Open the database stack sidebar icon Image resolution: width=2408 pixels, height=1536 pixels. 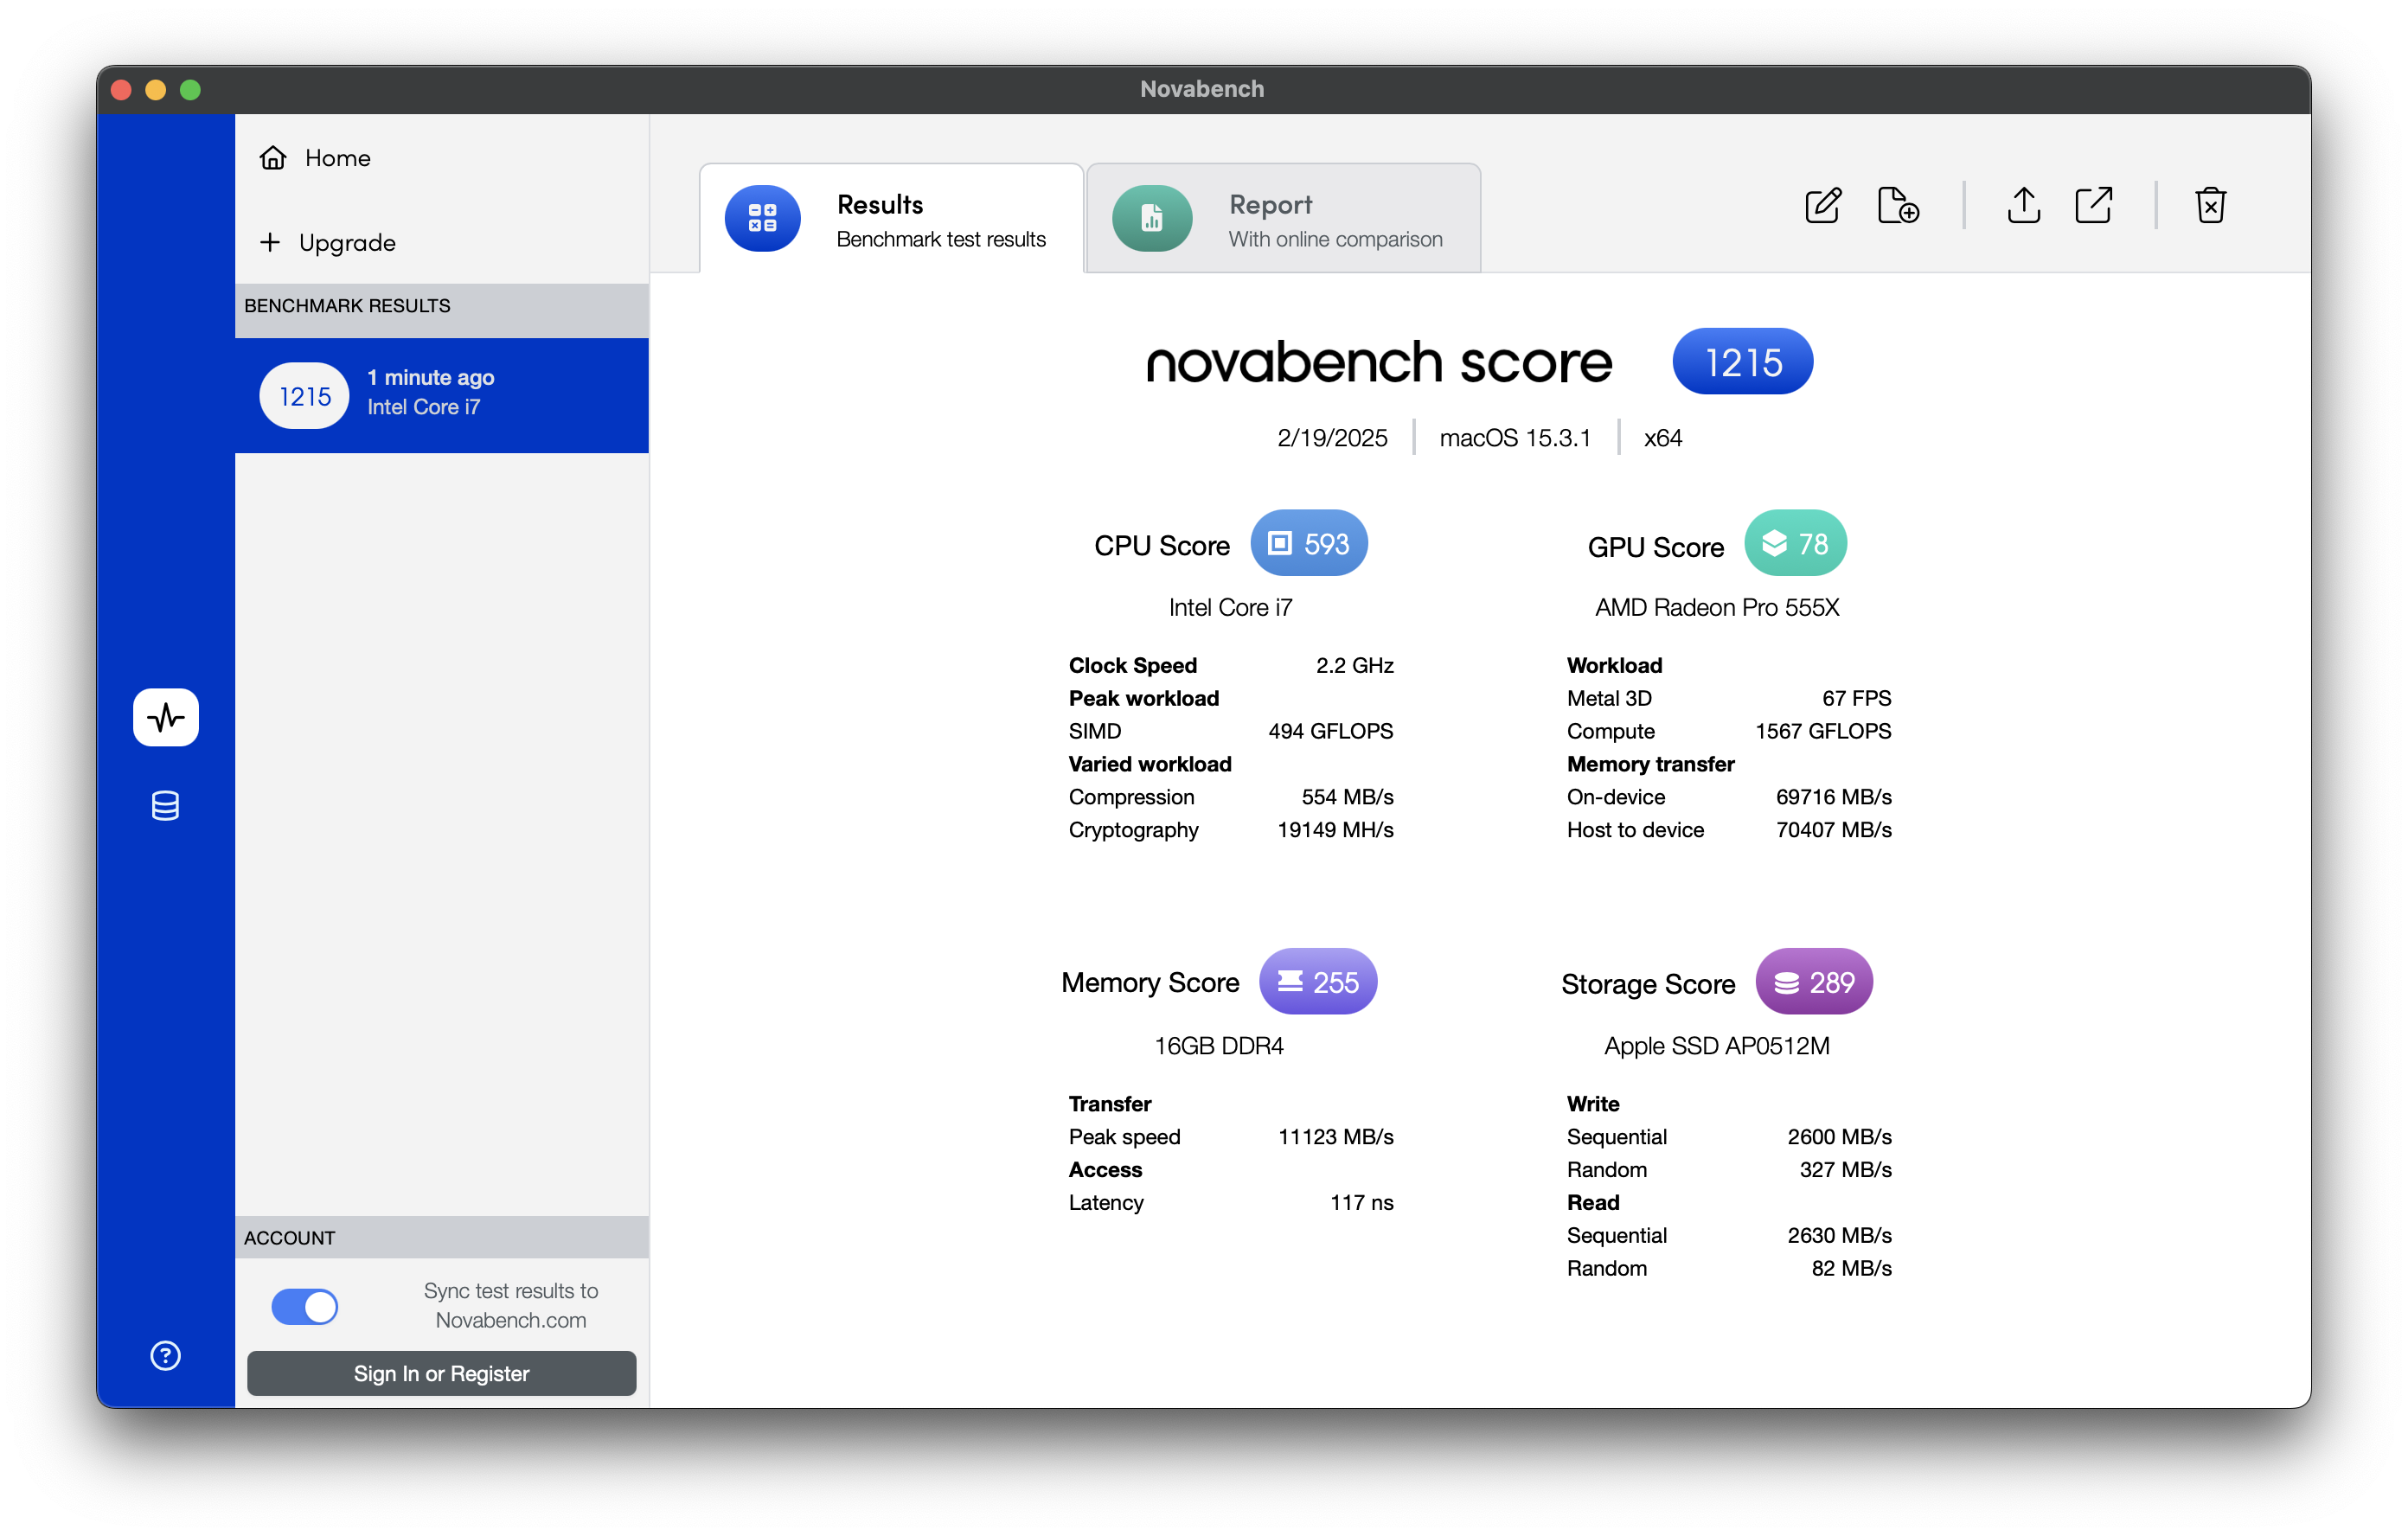[x=166, y=805]
